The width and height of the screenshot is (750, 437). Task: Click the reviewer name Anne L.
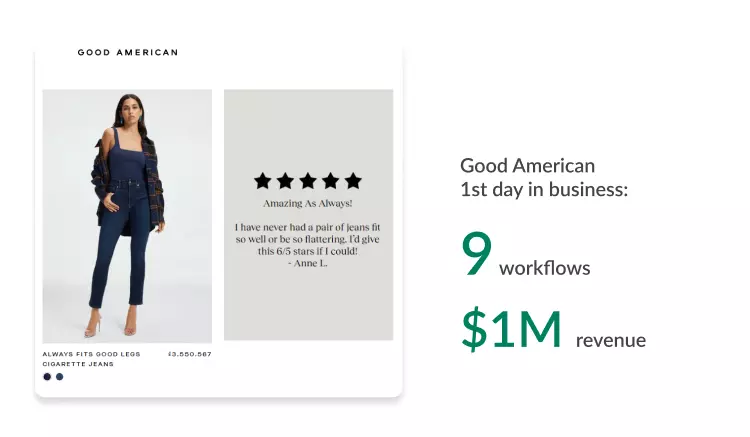tap(308, 263)
